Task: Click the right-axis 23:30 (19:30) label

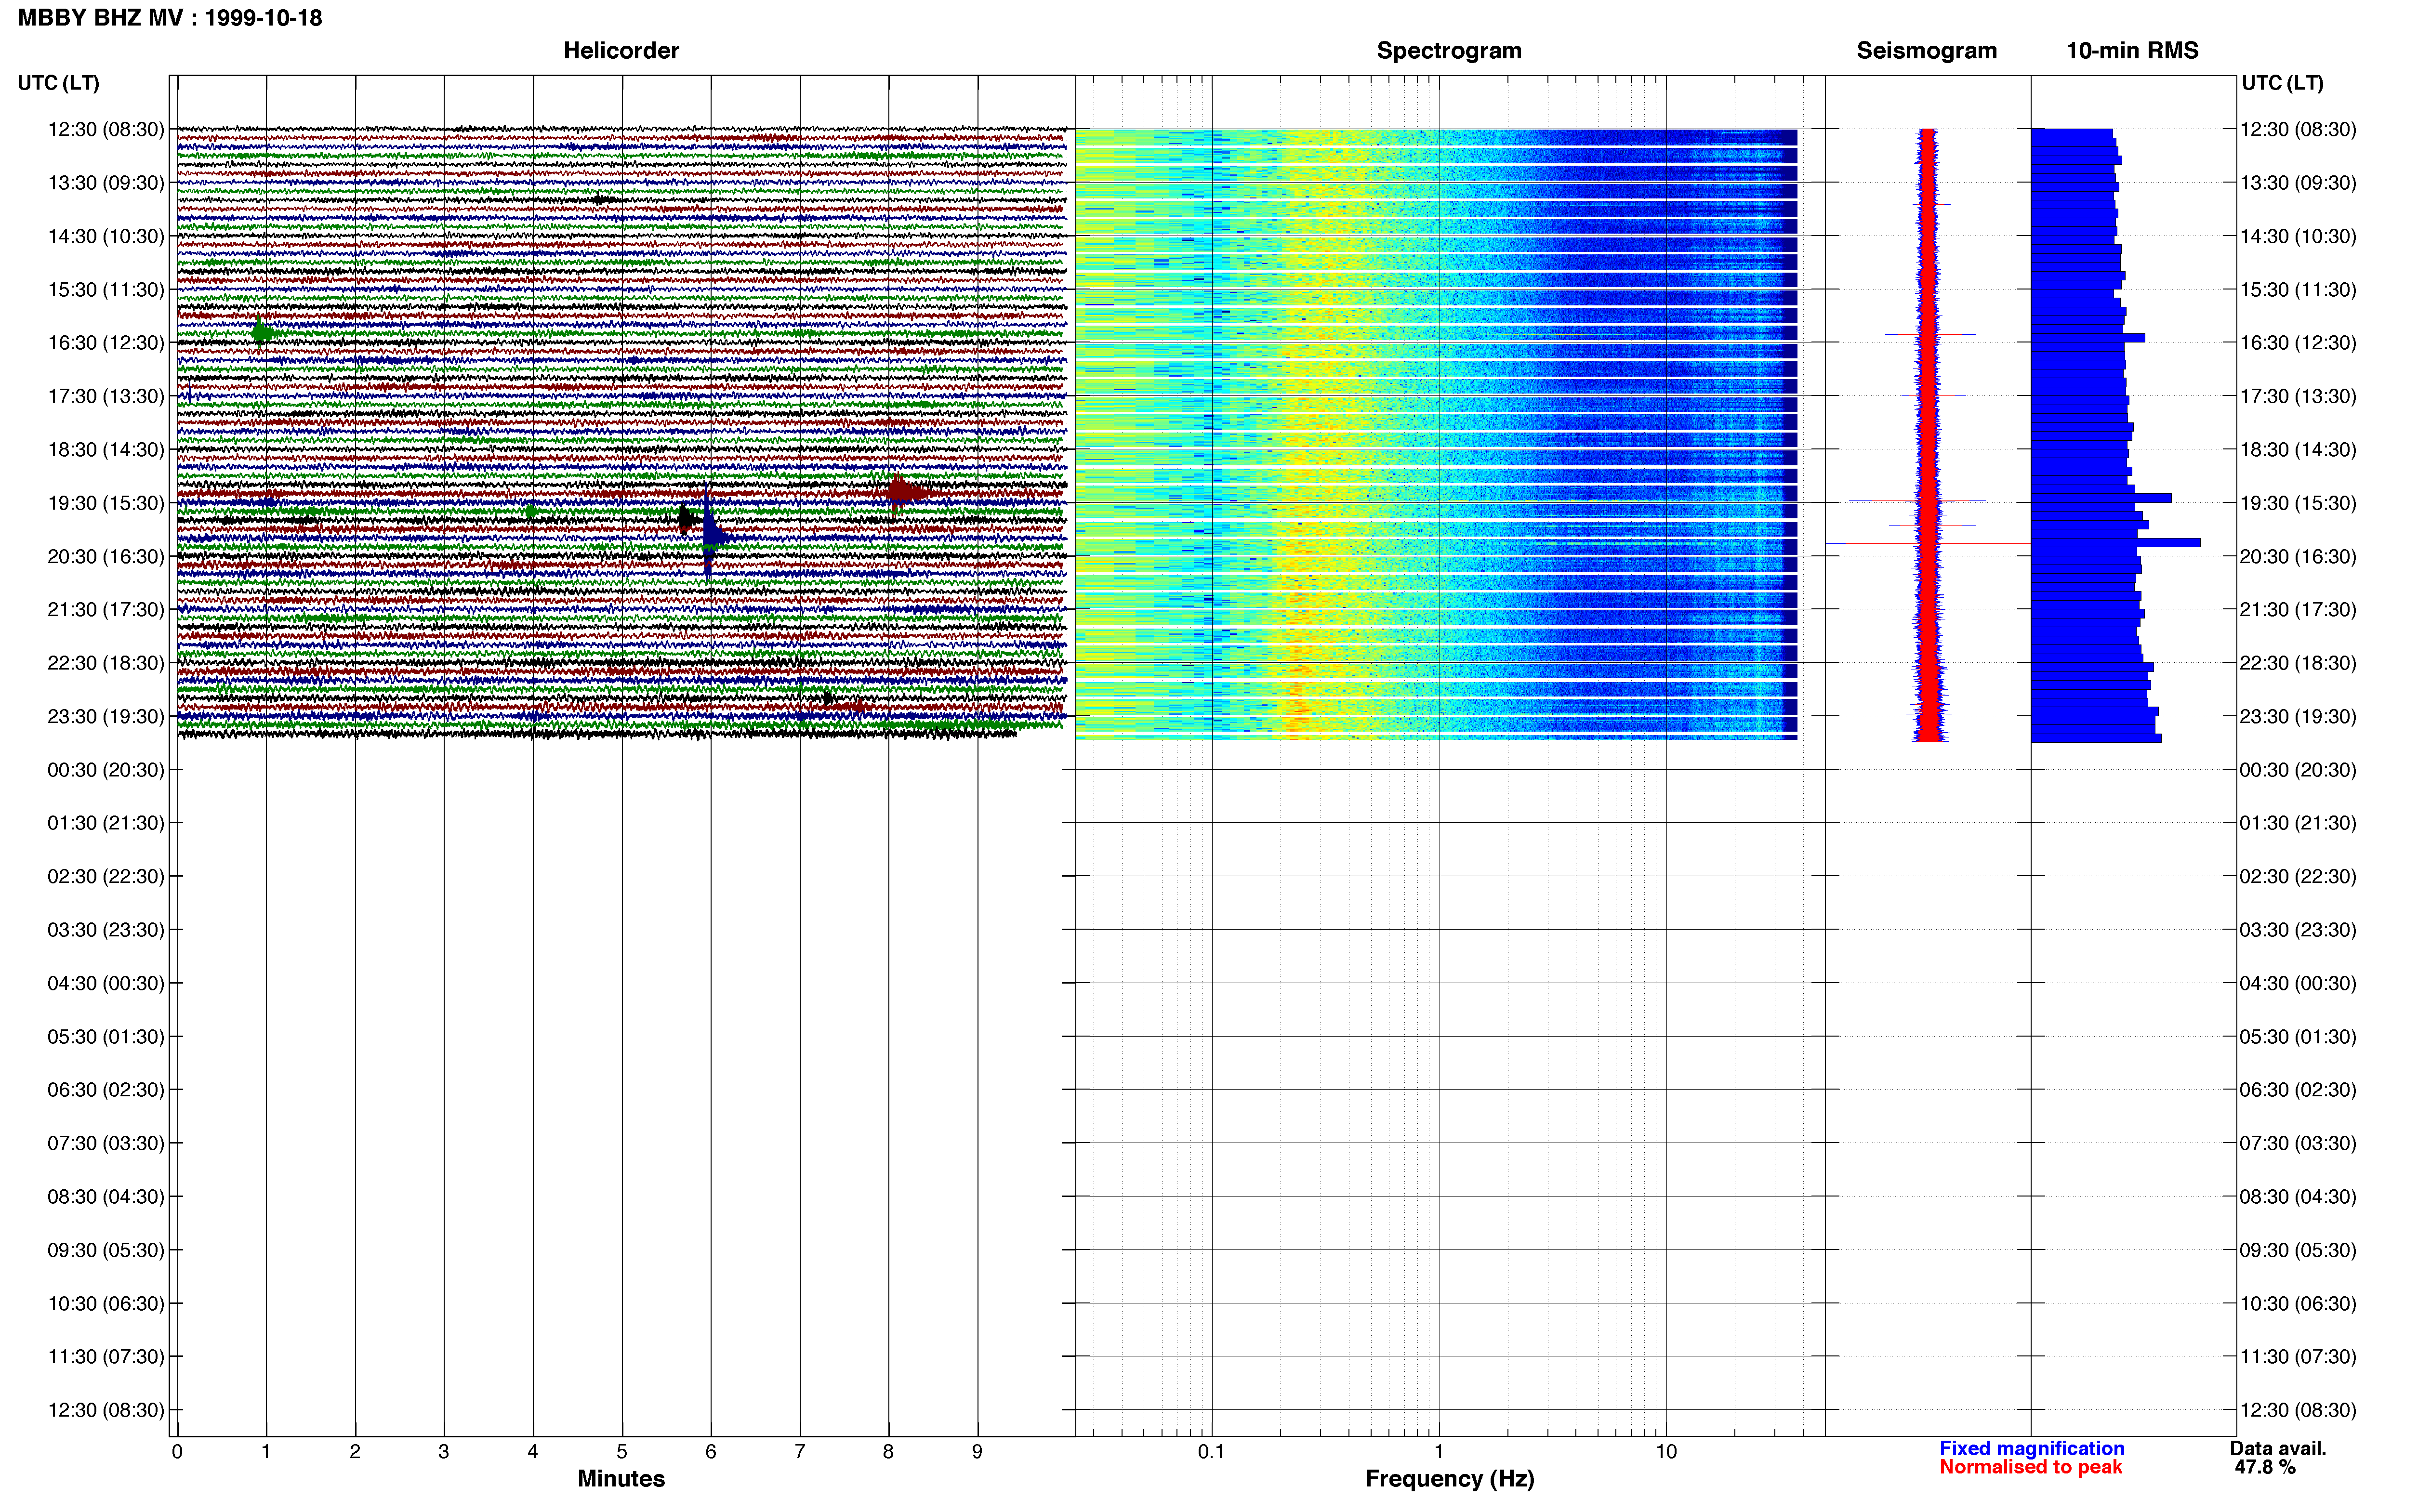Action: click(x=2298, y=716)
